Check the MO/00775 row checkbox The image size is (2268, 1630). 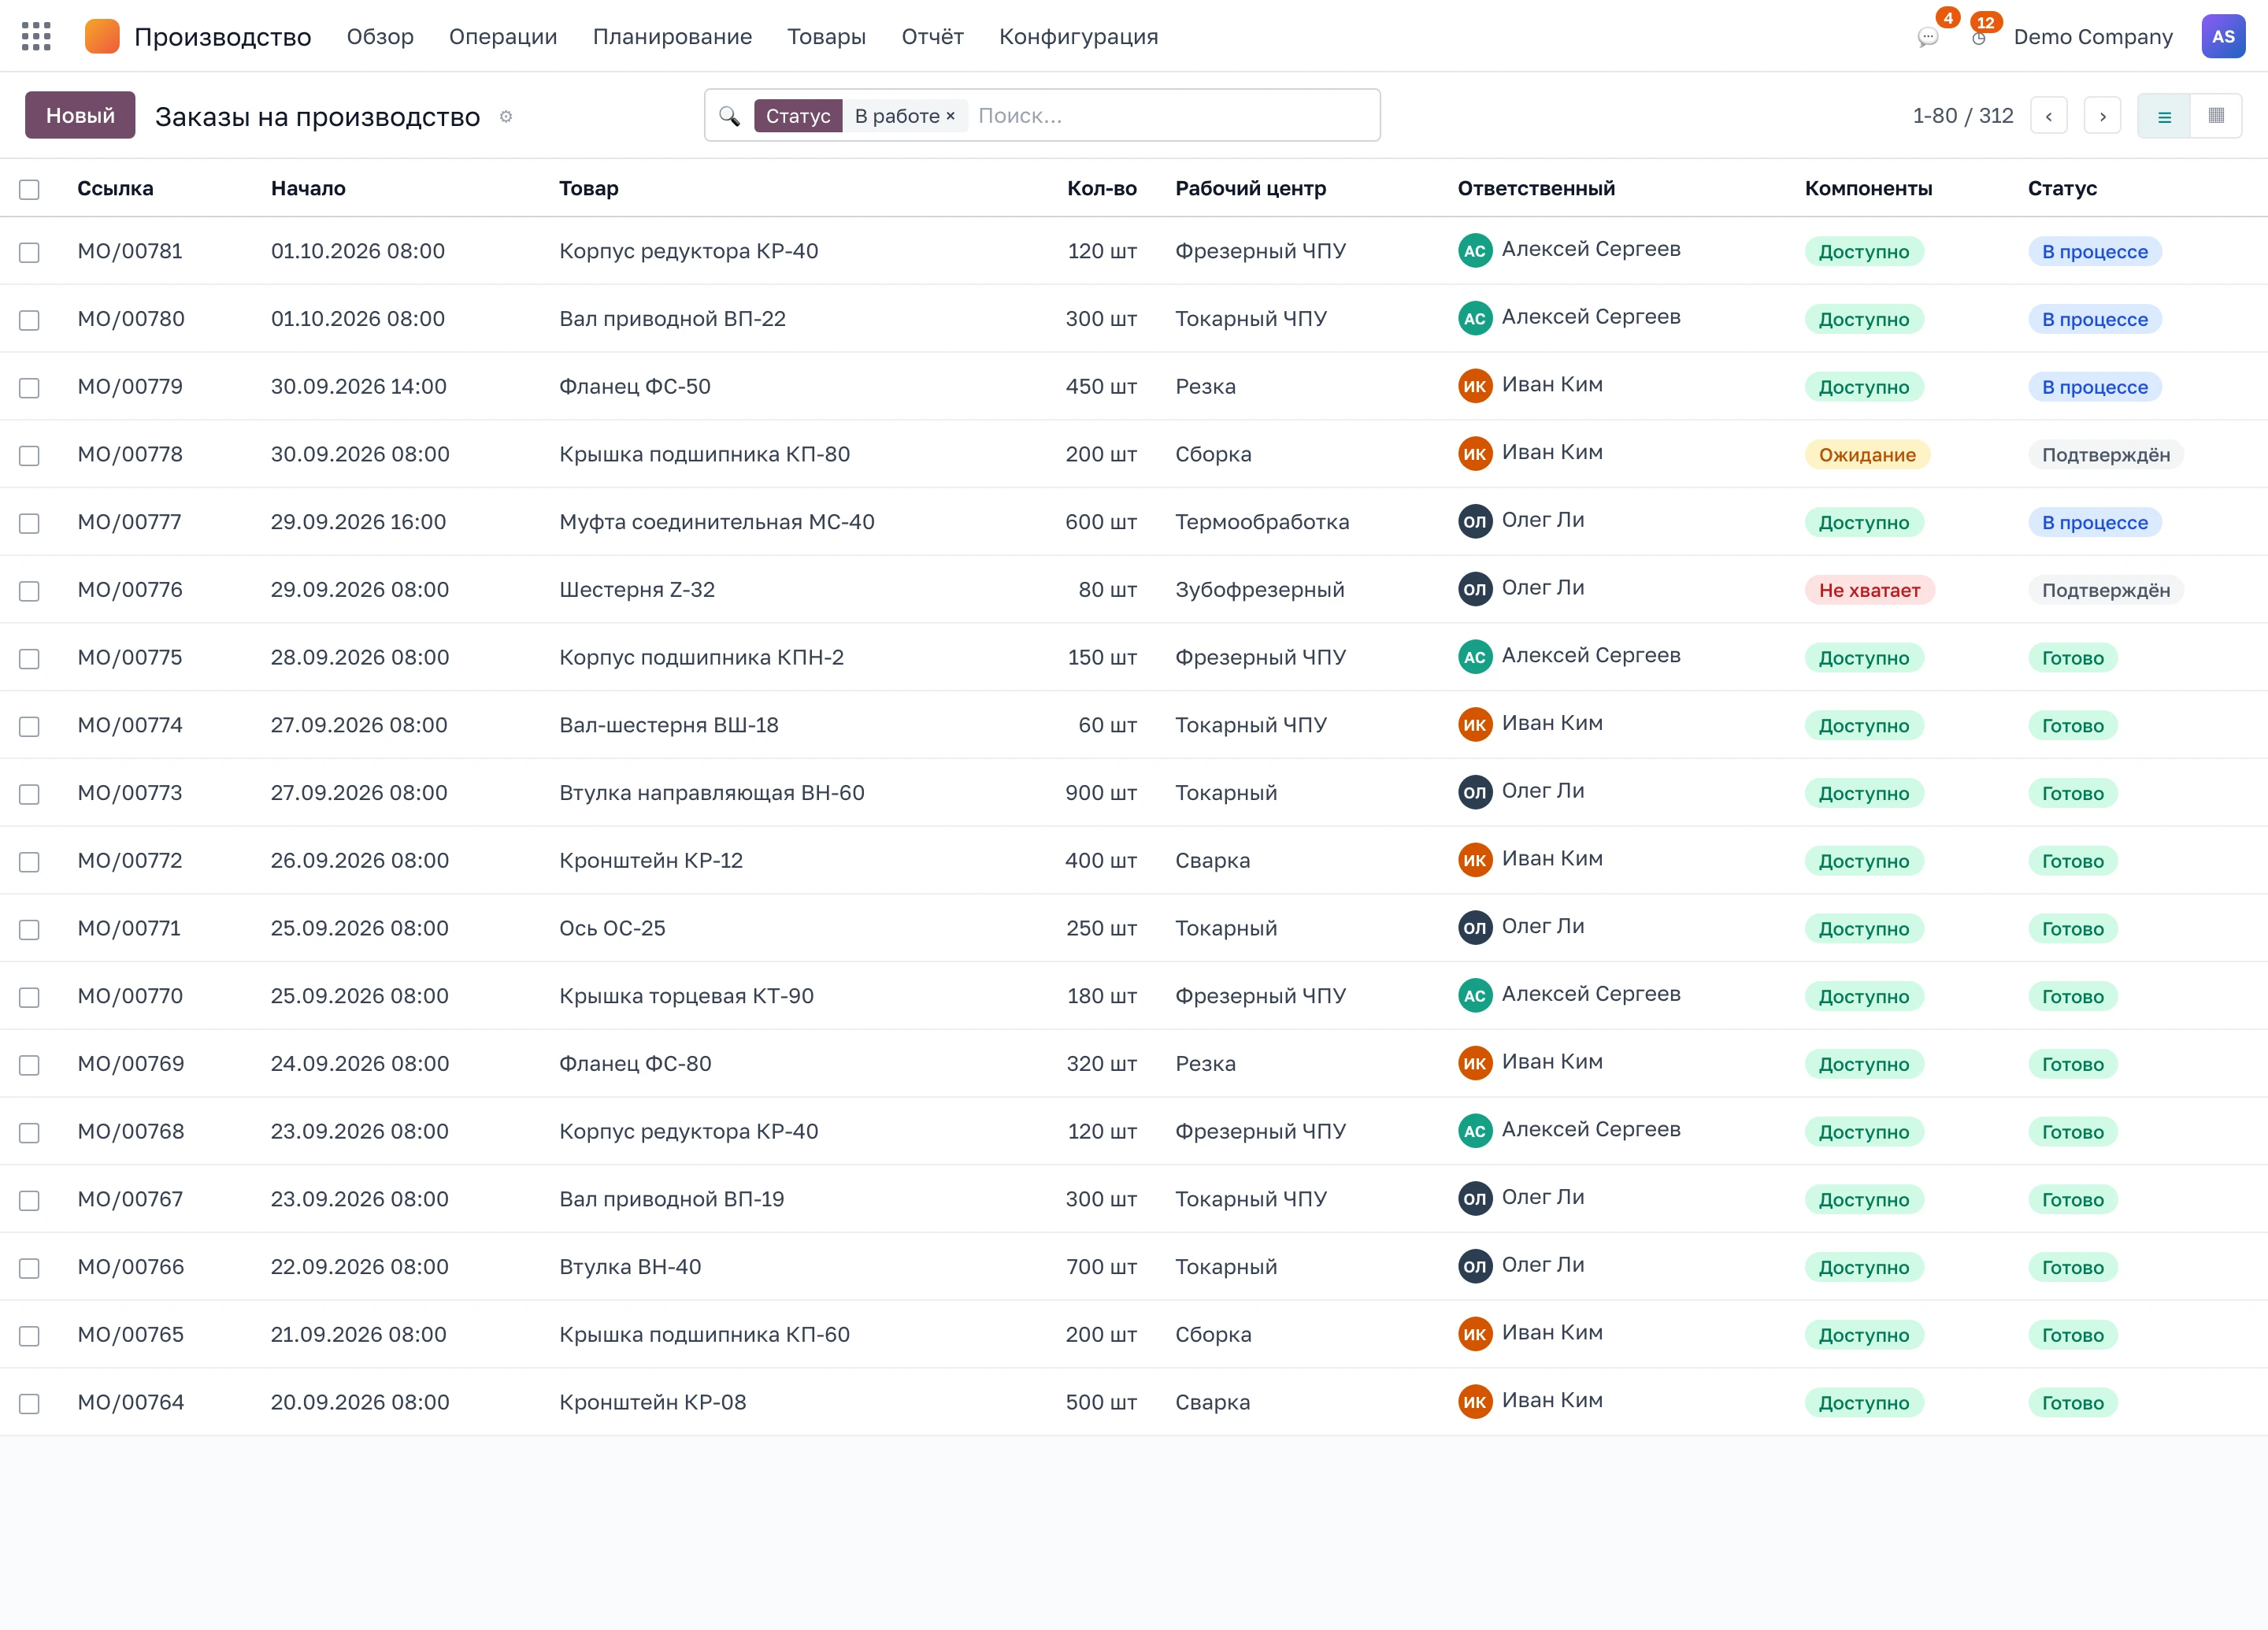pos(30,658)
